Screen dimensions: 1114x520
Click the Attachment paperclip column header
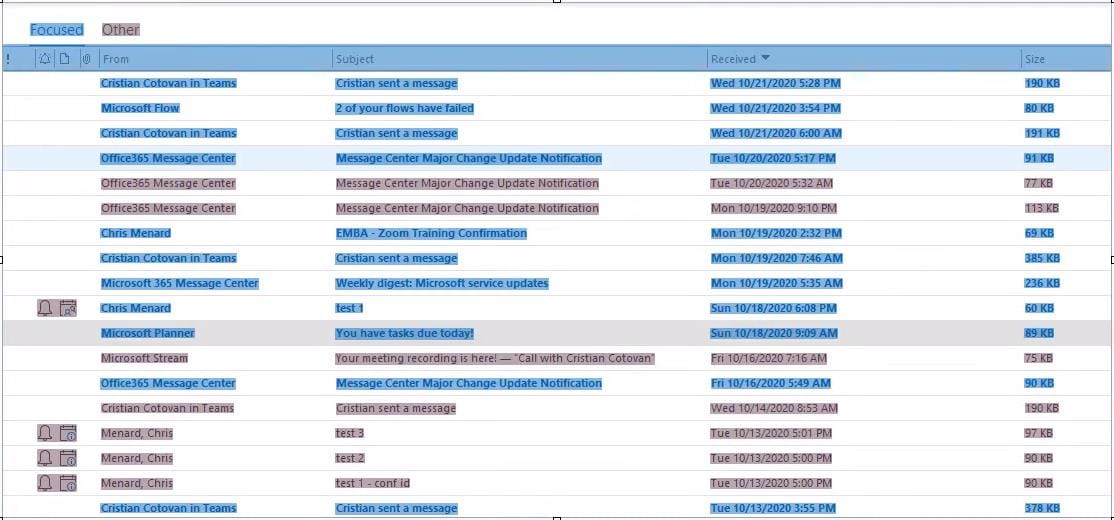pos(86,59)
